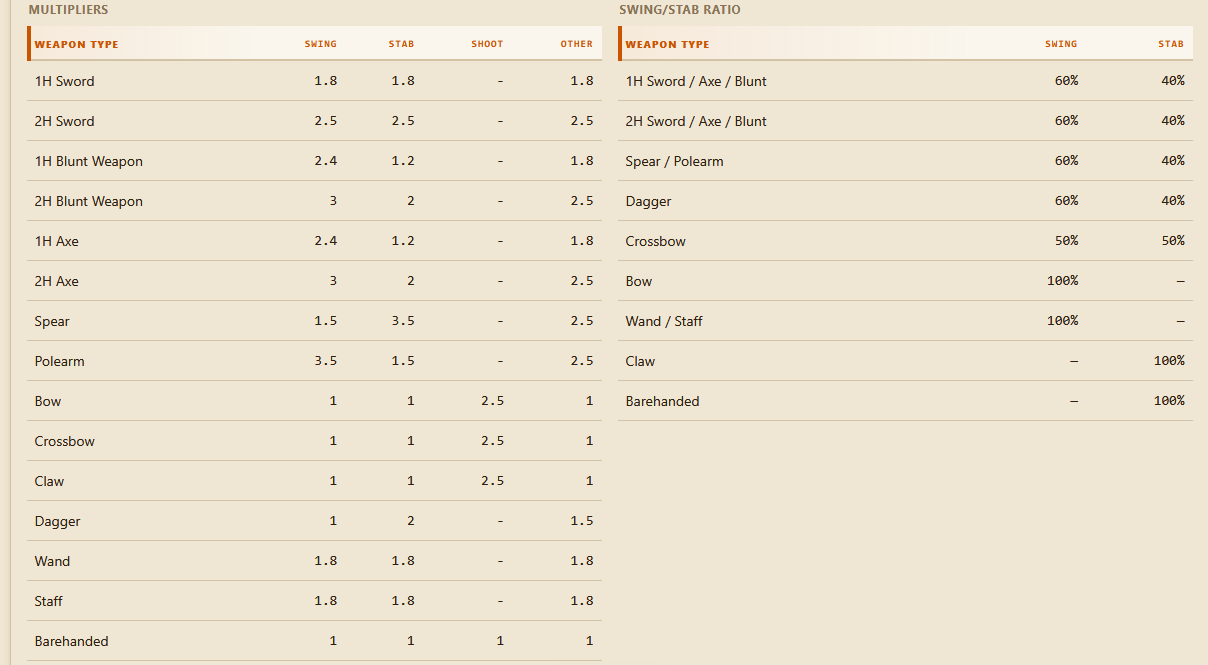Select the Claw label in Multipliers table
The height and width of the screenshot is (665, 1208).
(49, 481)
